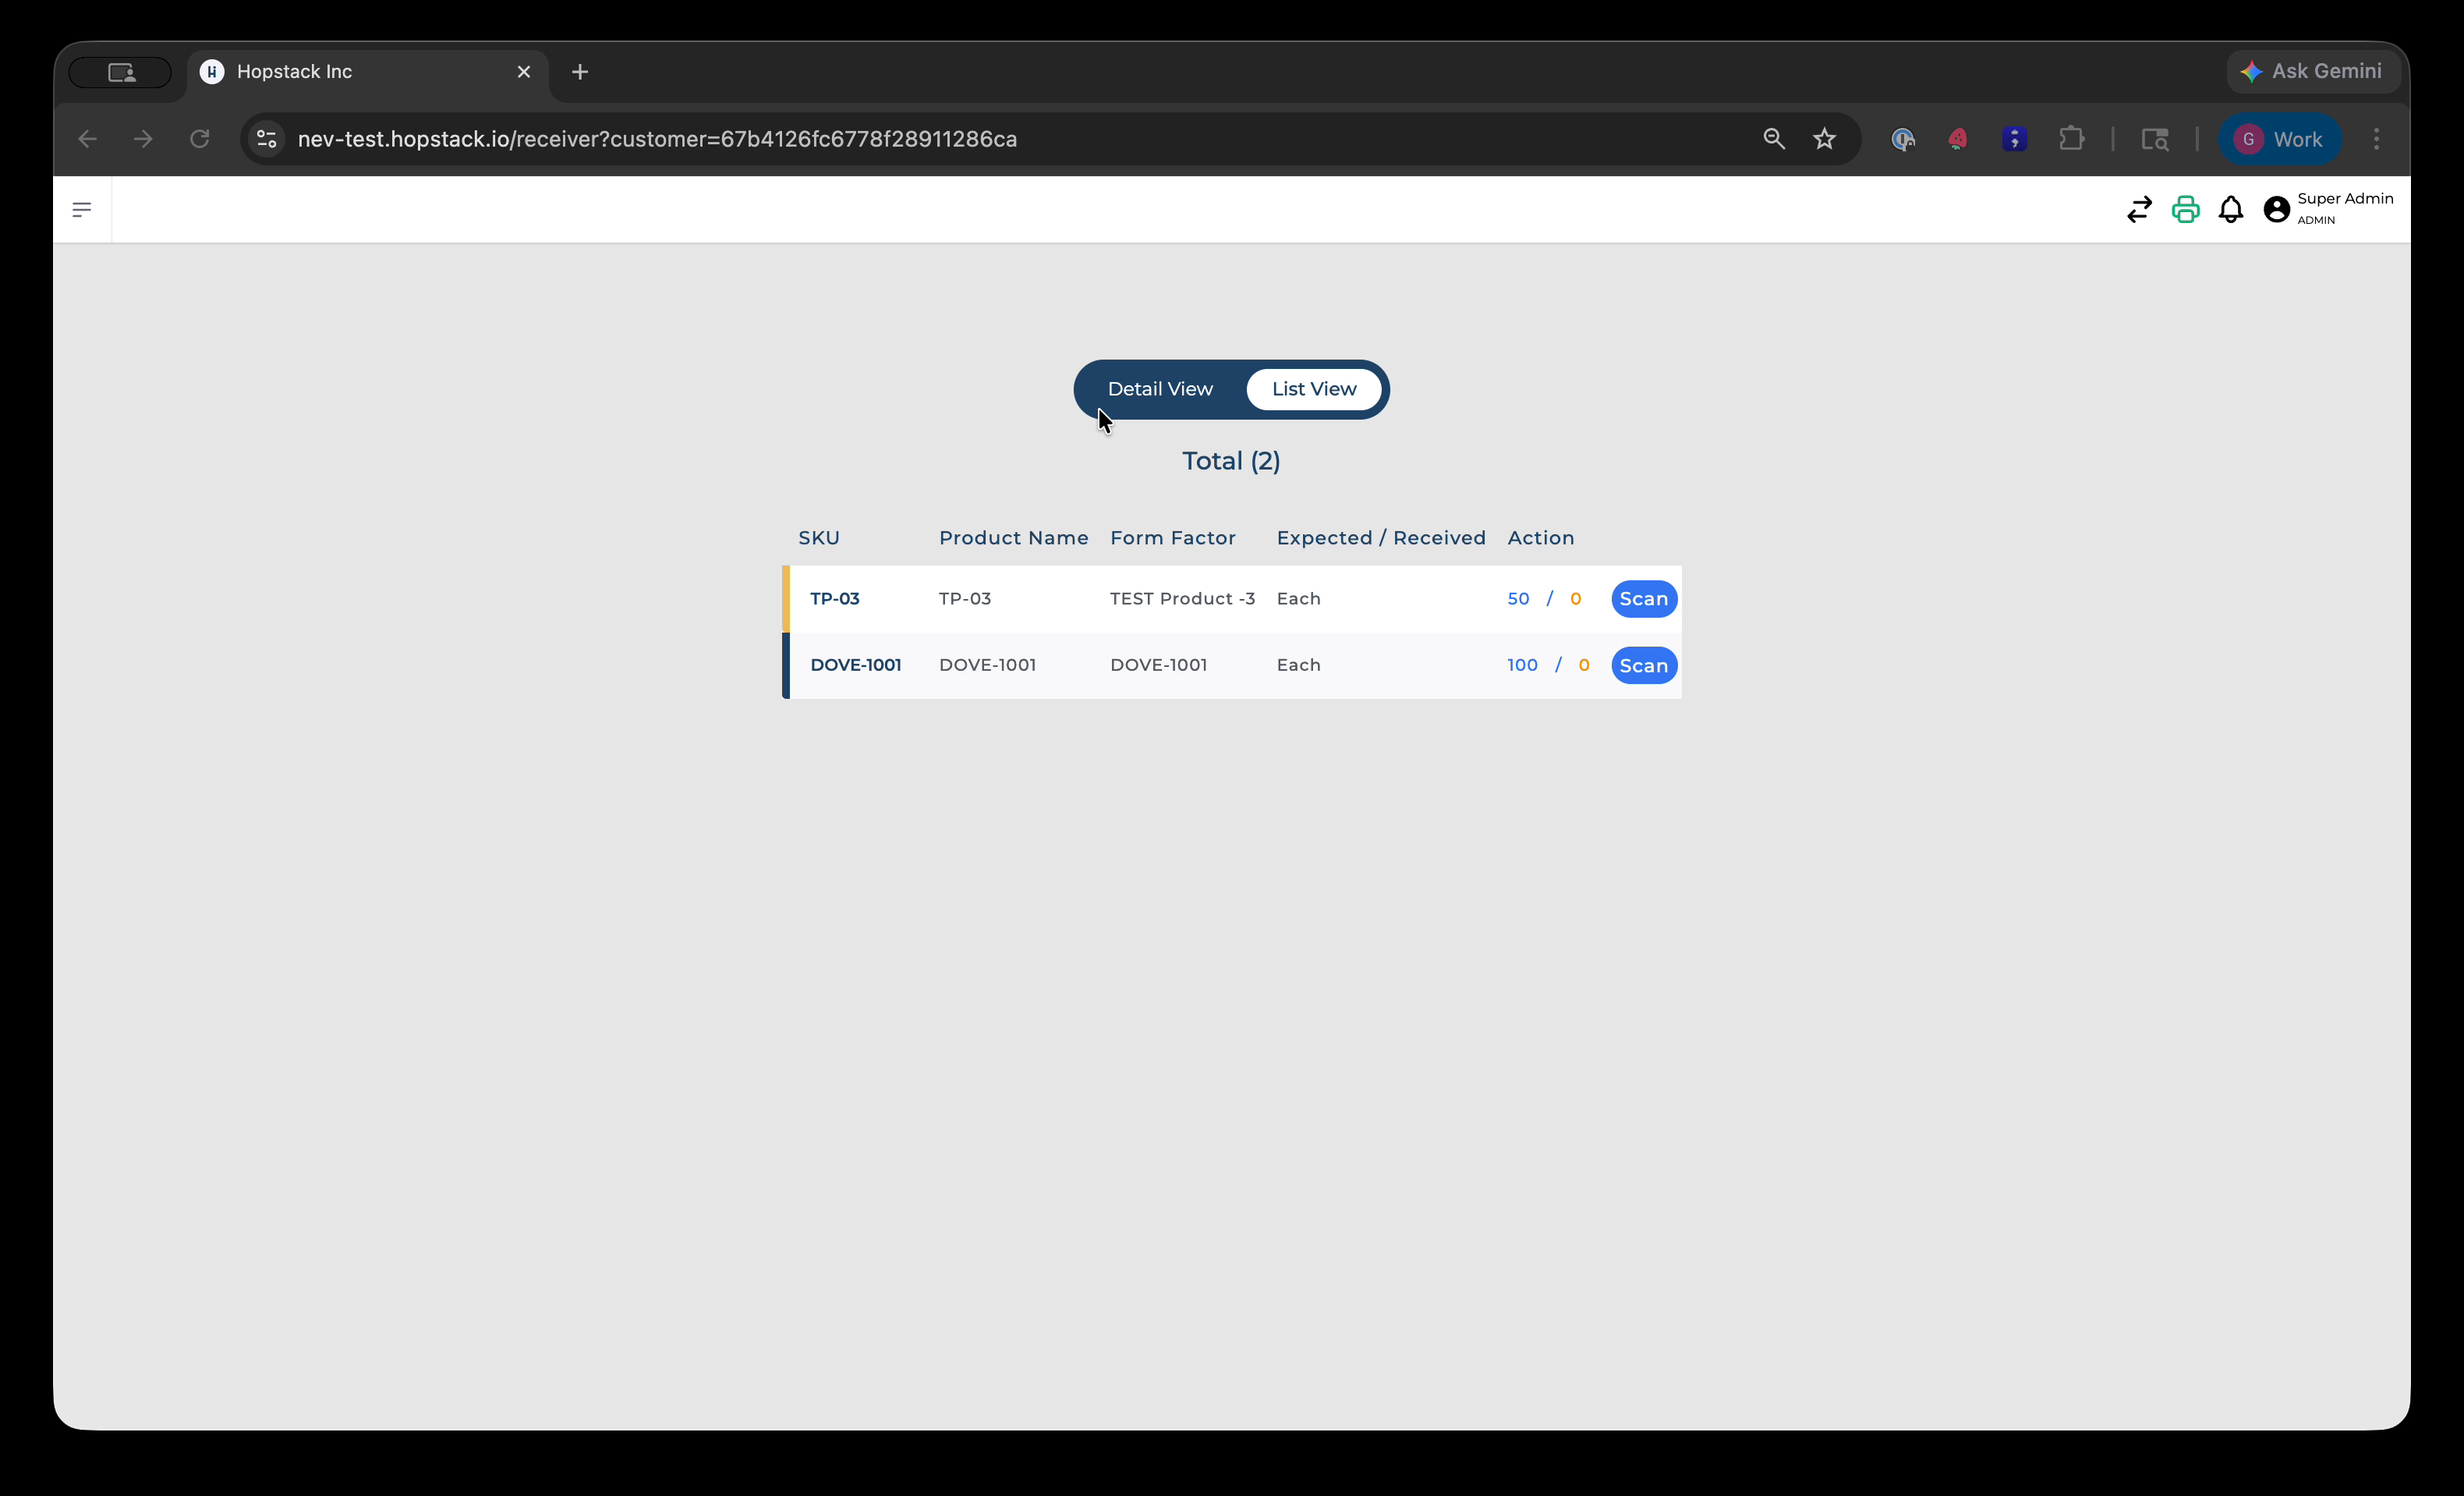Click the Super Admin name label

pyautogui.click(x=2345, y=199)
